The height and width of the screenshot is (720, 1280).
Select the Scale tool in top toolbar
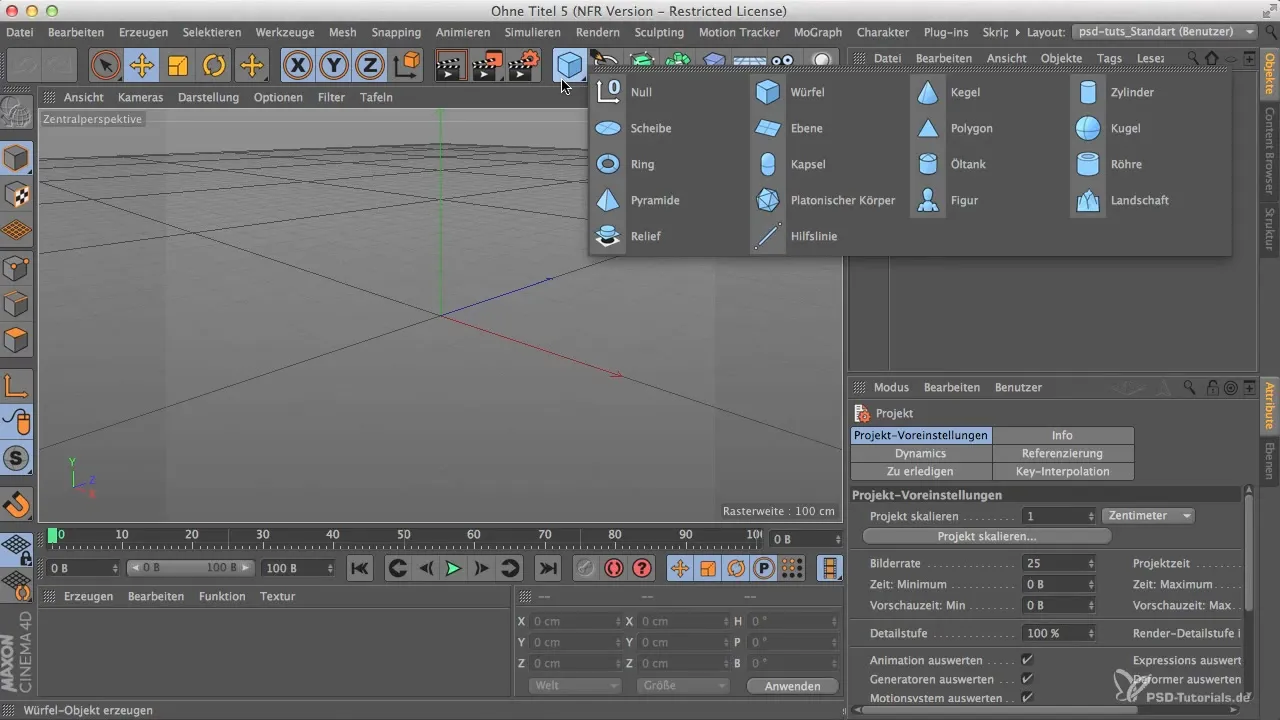point(178,66)
